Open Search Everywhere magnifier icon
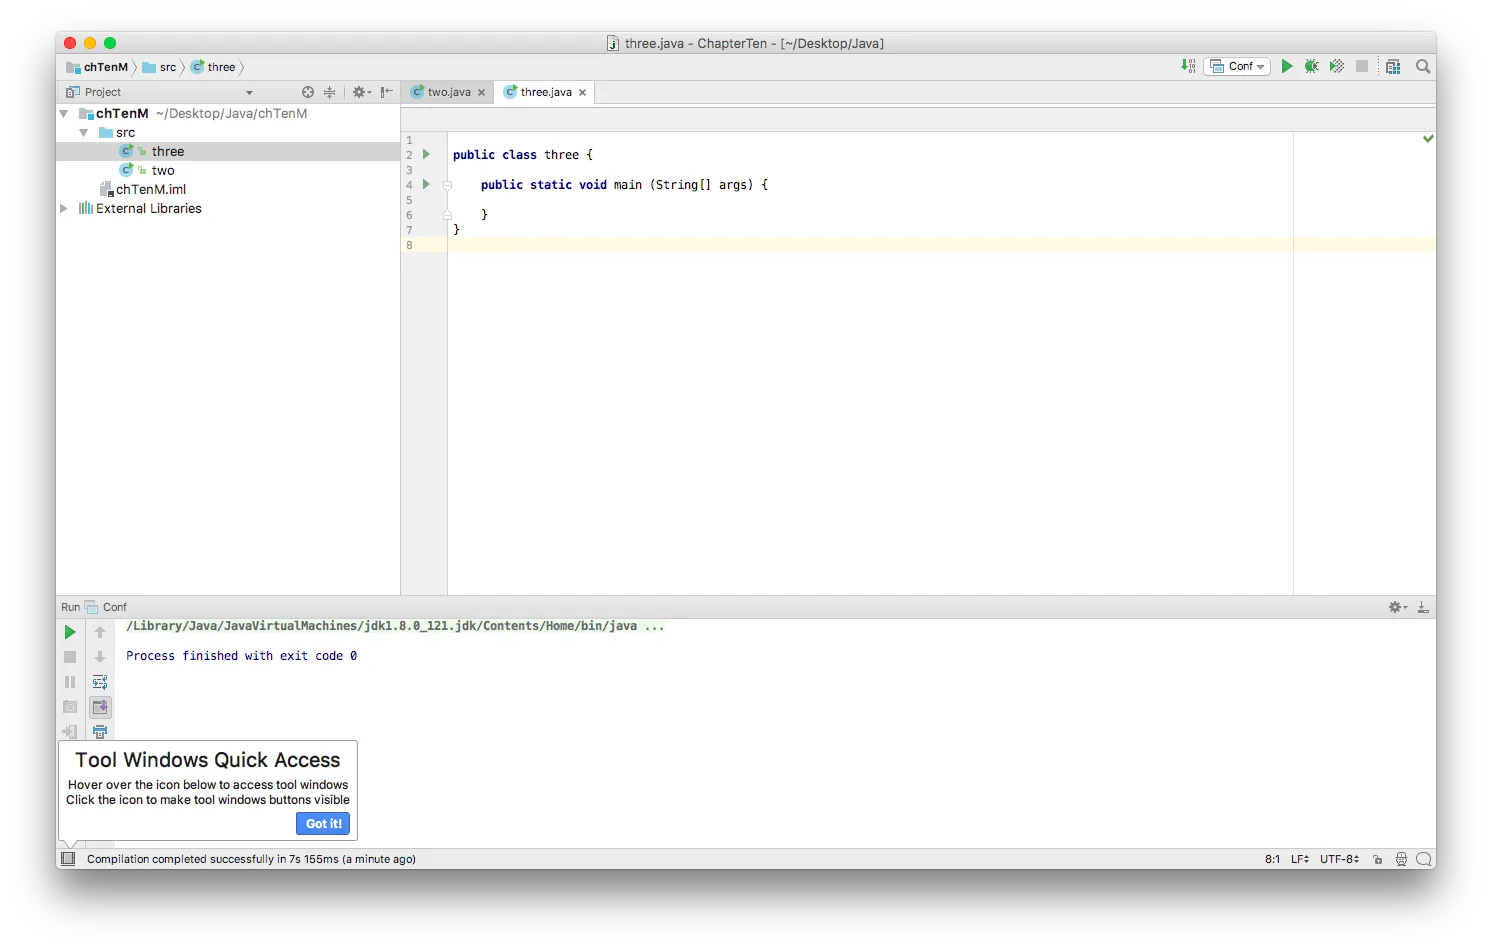The image size is (1492, 949). pyautogui.click(x=1423, y=66)
